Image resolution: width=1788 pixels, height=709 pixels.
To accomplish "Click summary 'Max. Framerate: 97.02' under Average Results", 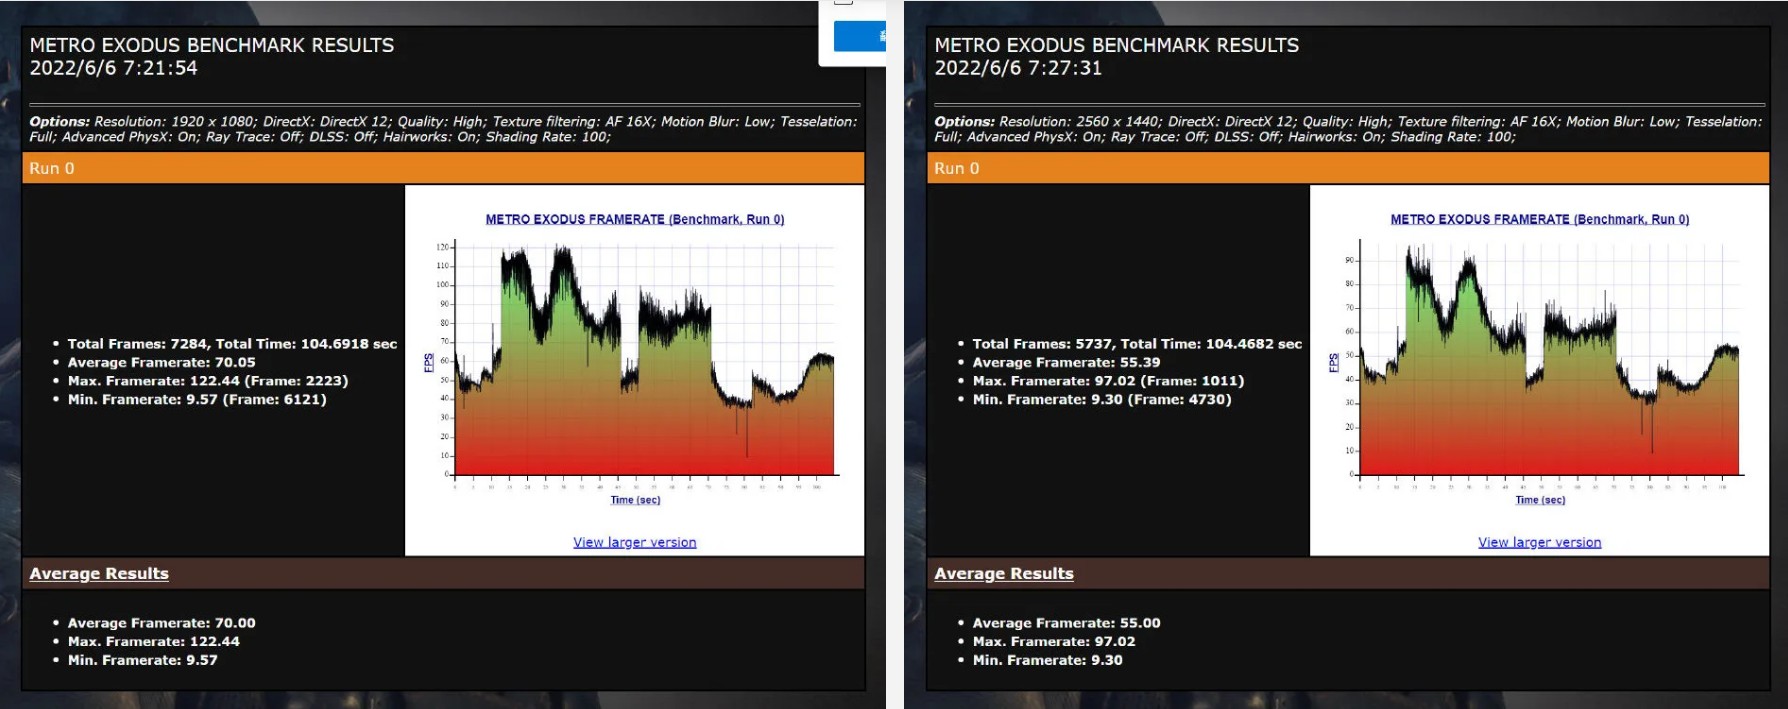I will (x=1054, y=642).
